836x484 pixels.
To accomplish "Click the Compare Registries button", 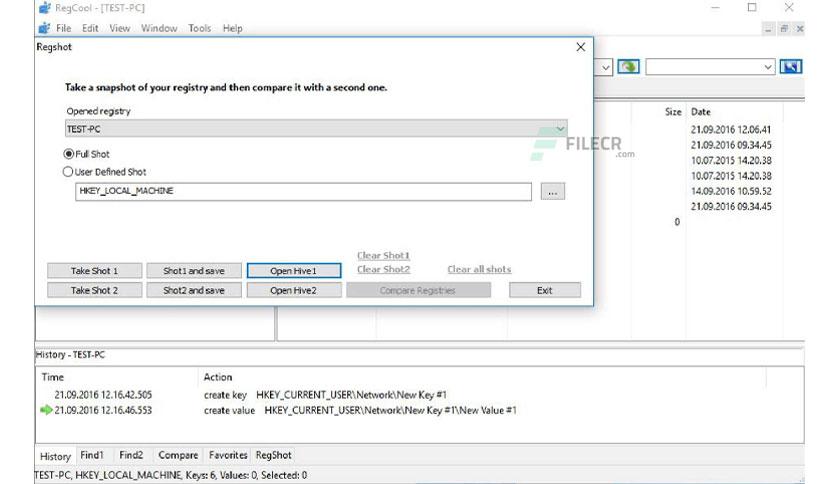I will [418, 290].
